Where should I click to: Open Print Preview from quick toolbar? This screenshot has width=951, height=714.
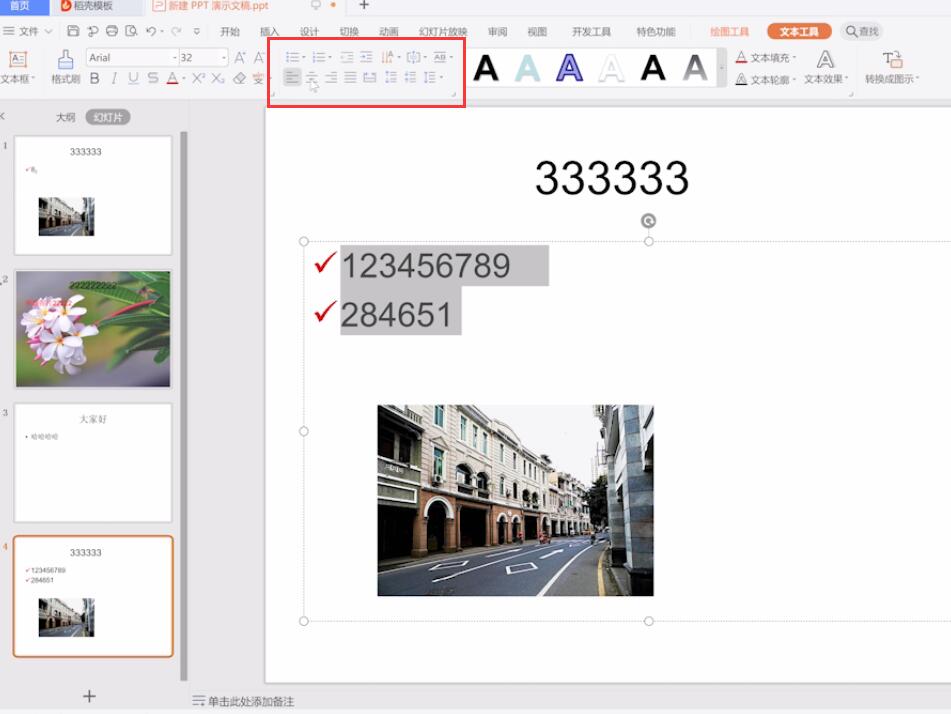tap(131, 31)
